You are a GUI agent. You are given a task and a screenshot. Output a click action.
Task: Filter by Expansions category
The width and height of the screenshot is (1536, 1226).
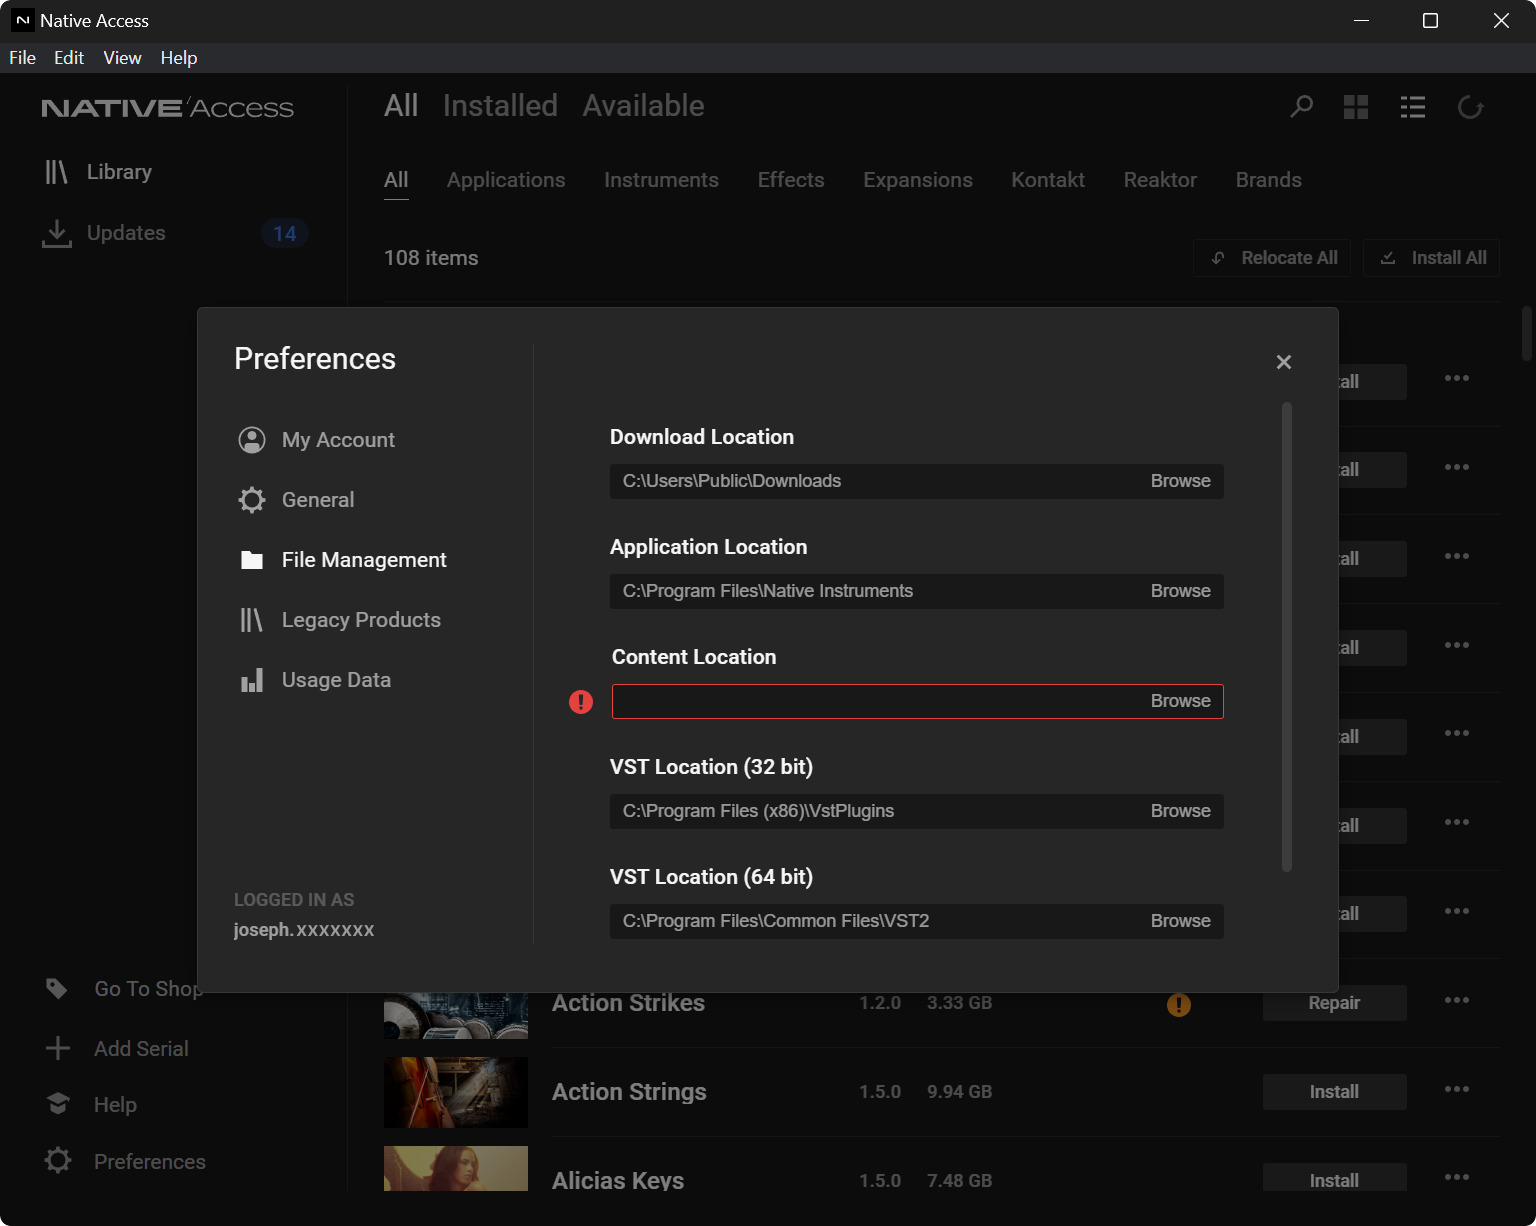click(918, 180)
